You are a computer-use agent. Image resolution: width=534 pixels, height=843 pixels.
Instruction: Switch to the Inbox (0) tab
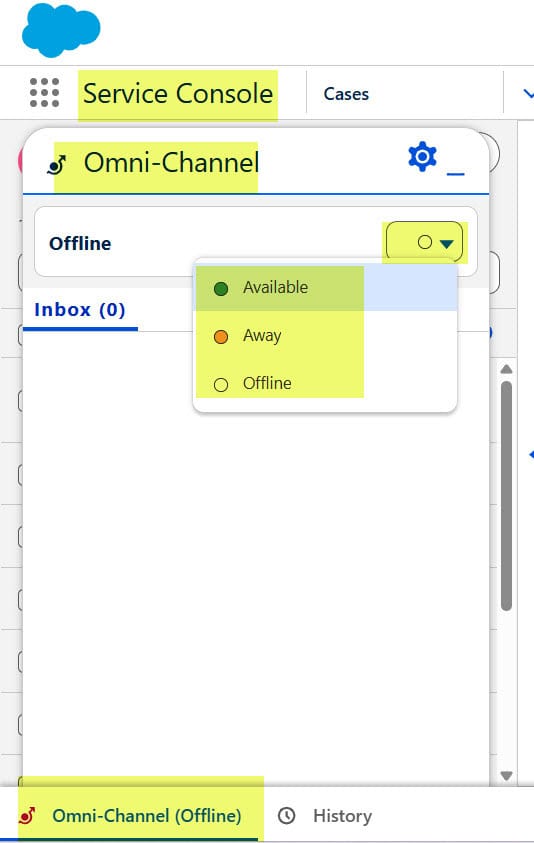coord(80,310)
